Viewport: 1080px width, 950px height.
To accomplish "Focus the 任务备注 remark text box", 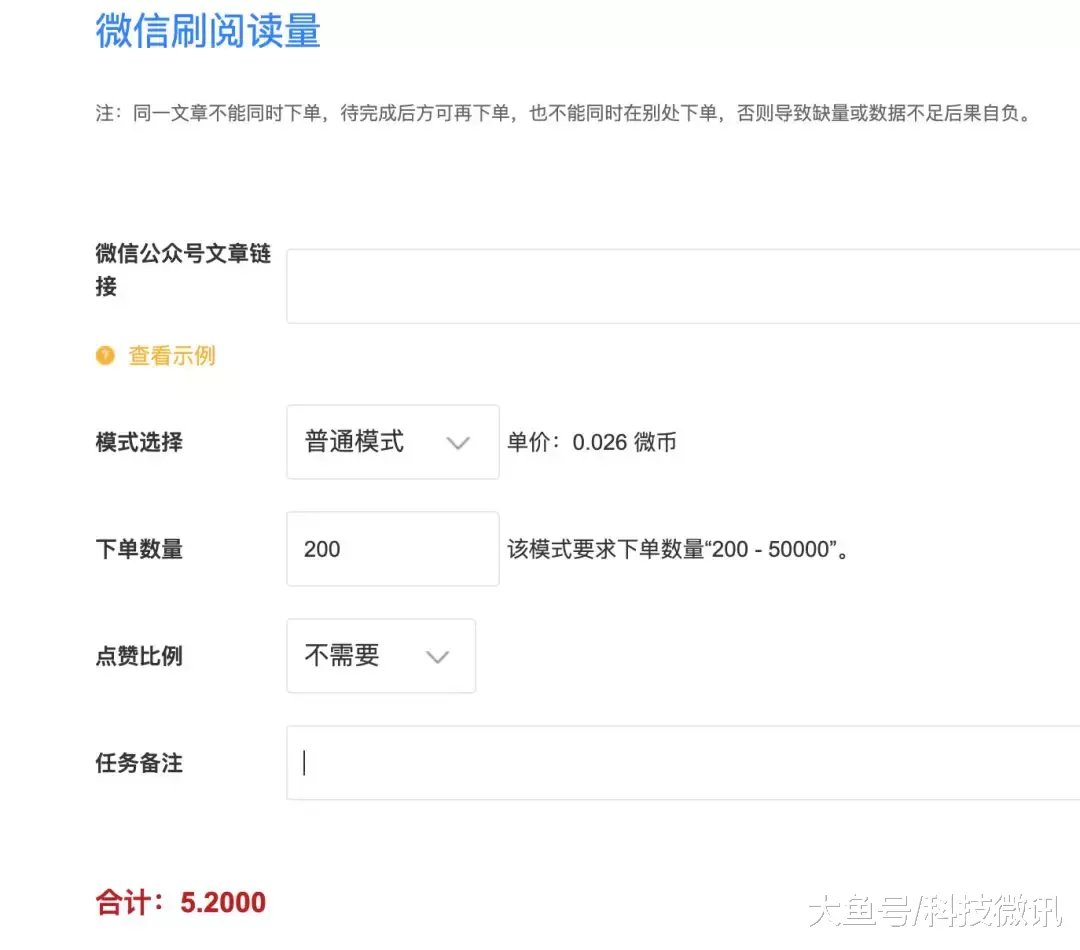I will point(682,763).
